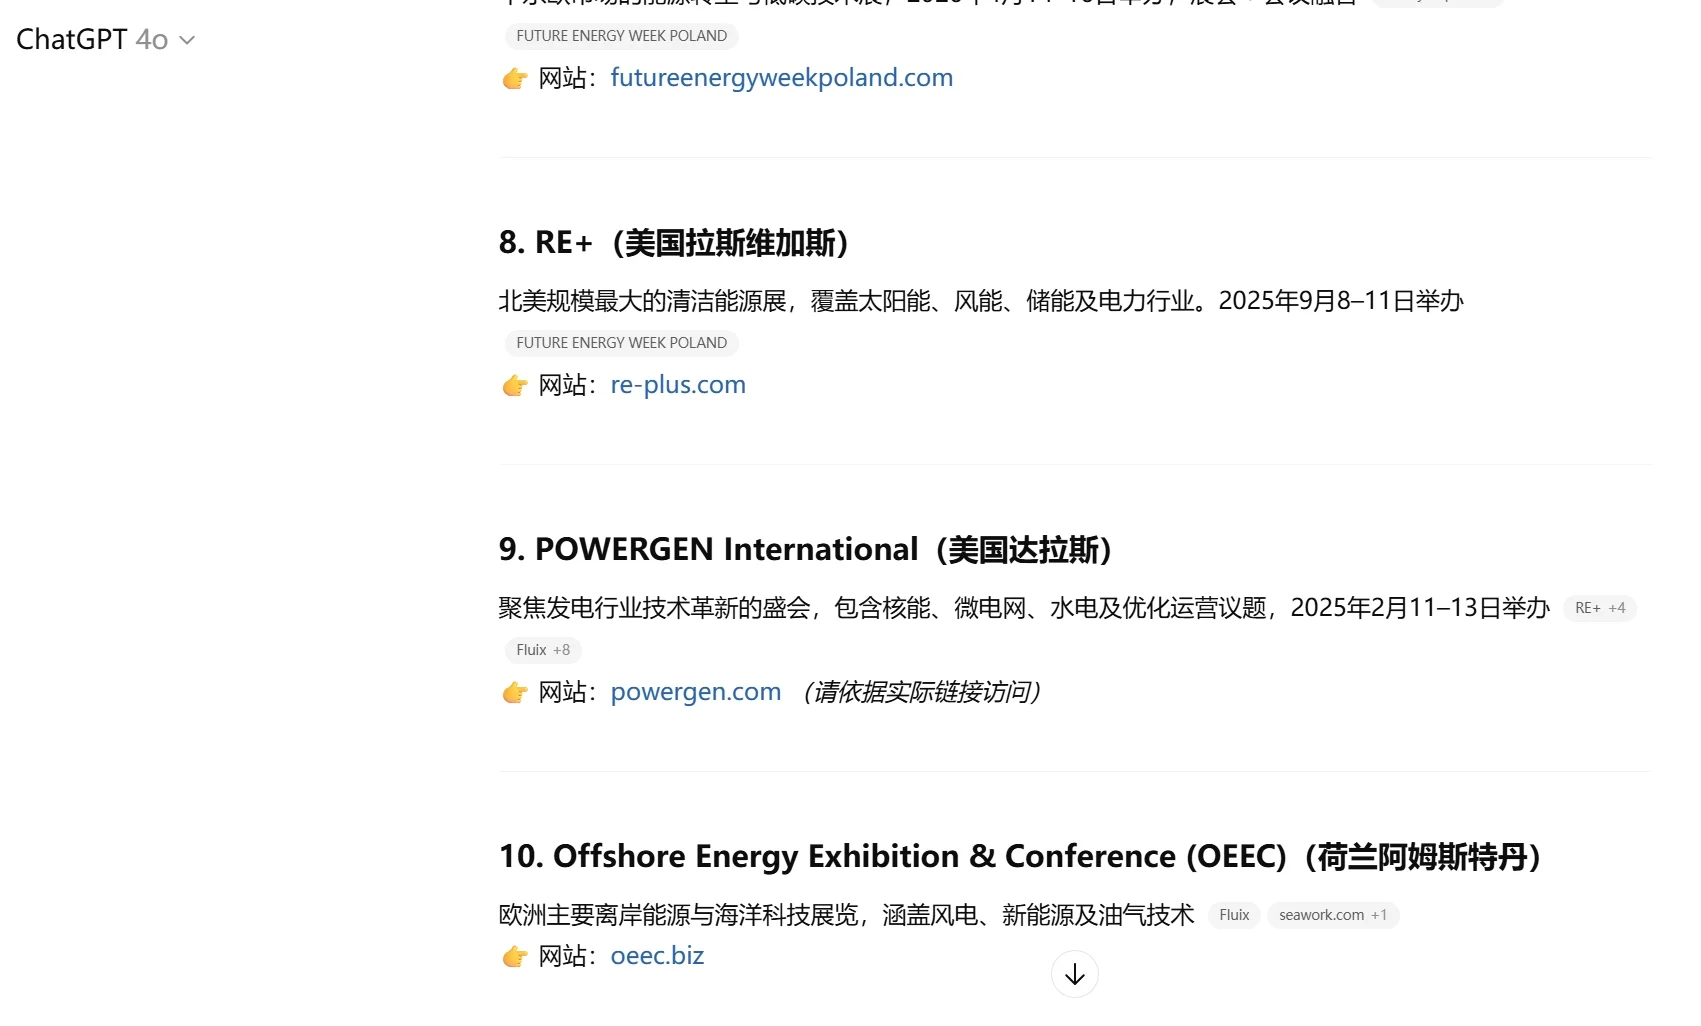Open the Fluix citation chip in OEEC section
Image resolution: width=1701 pixels, height=1026 pixels.
click(x=1234, y=915)
